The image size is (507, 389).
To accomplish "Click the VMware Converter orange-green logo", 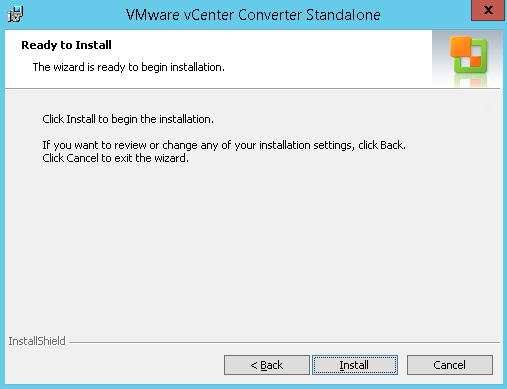I will point(468,55).
